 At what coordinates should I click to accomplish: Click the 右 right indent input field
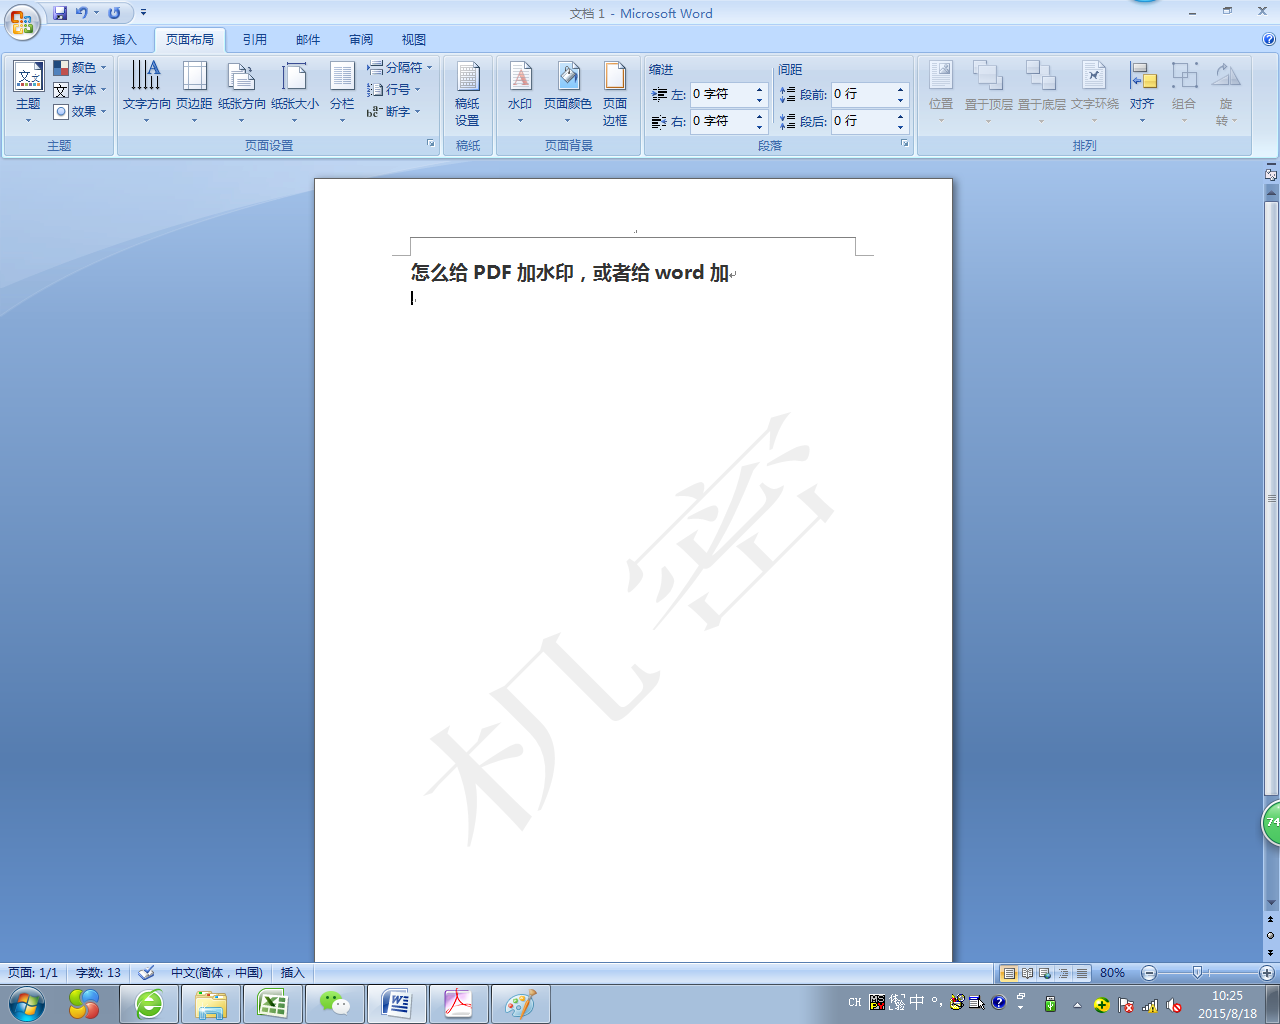pyautogui.click(x=722, y=121)
